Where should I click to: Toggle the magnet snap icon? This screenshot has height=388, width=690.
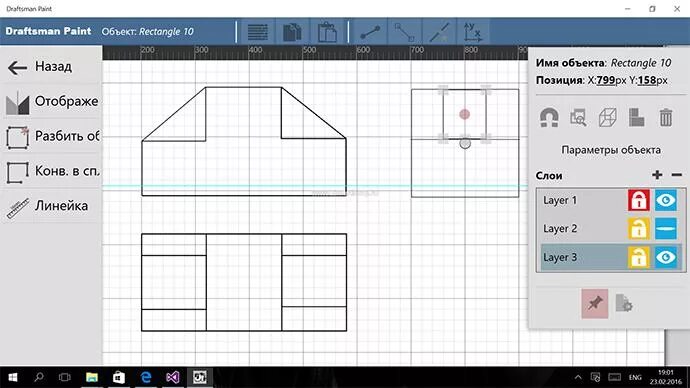[549, 118]
